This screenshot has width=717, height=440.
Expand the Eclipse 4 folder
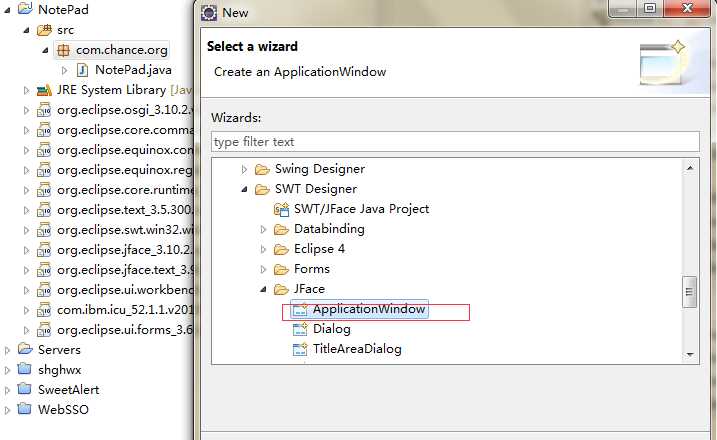point(263,249)
